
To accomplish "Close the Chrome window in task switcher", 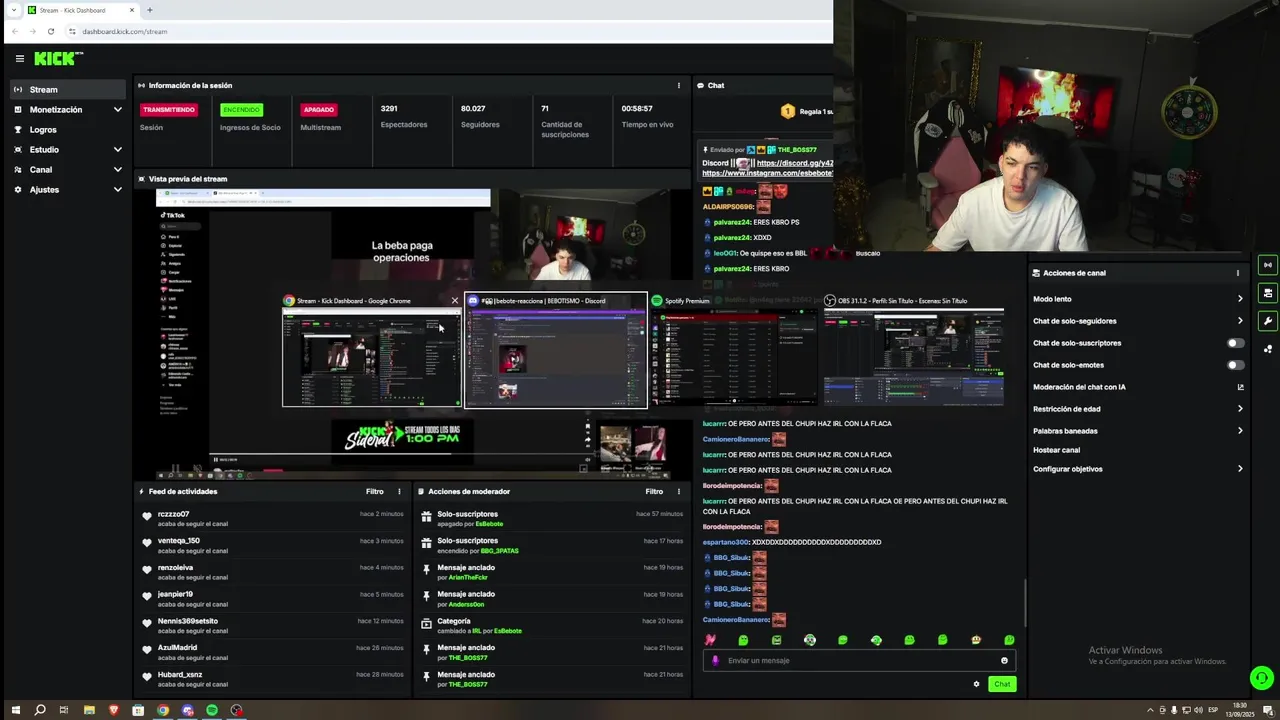I will [x=454, y=300].
